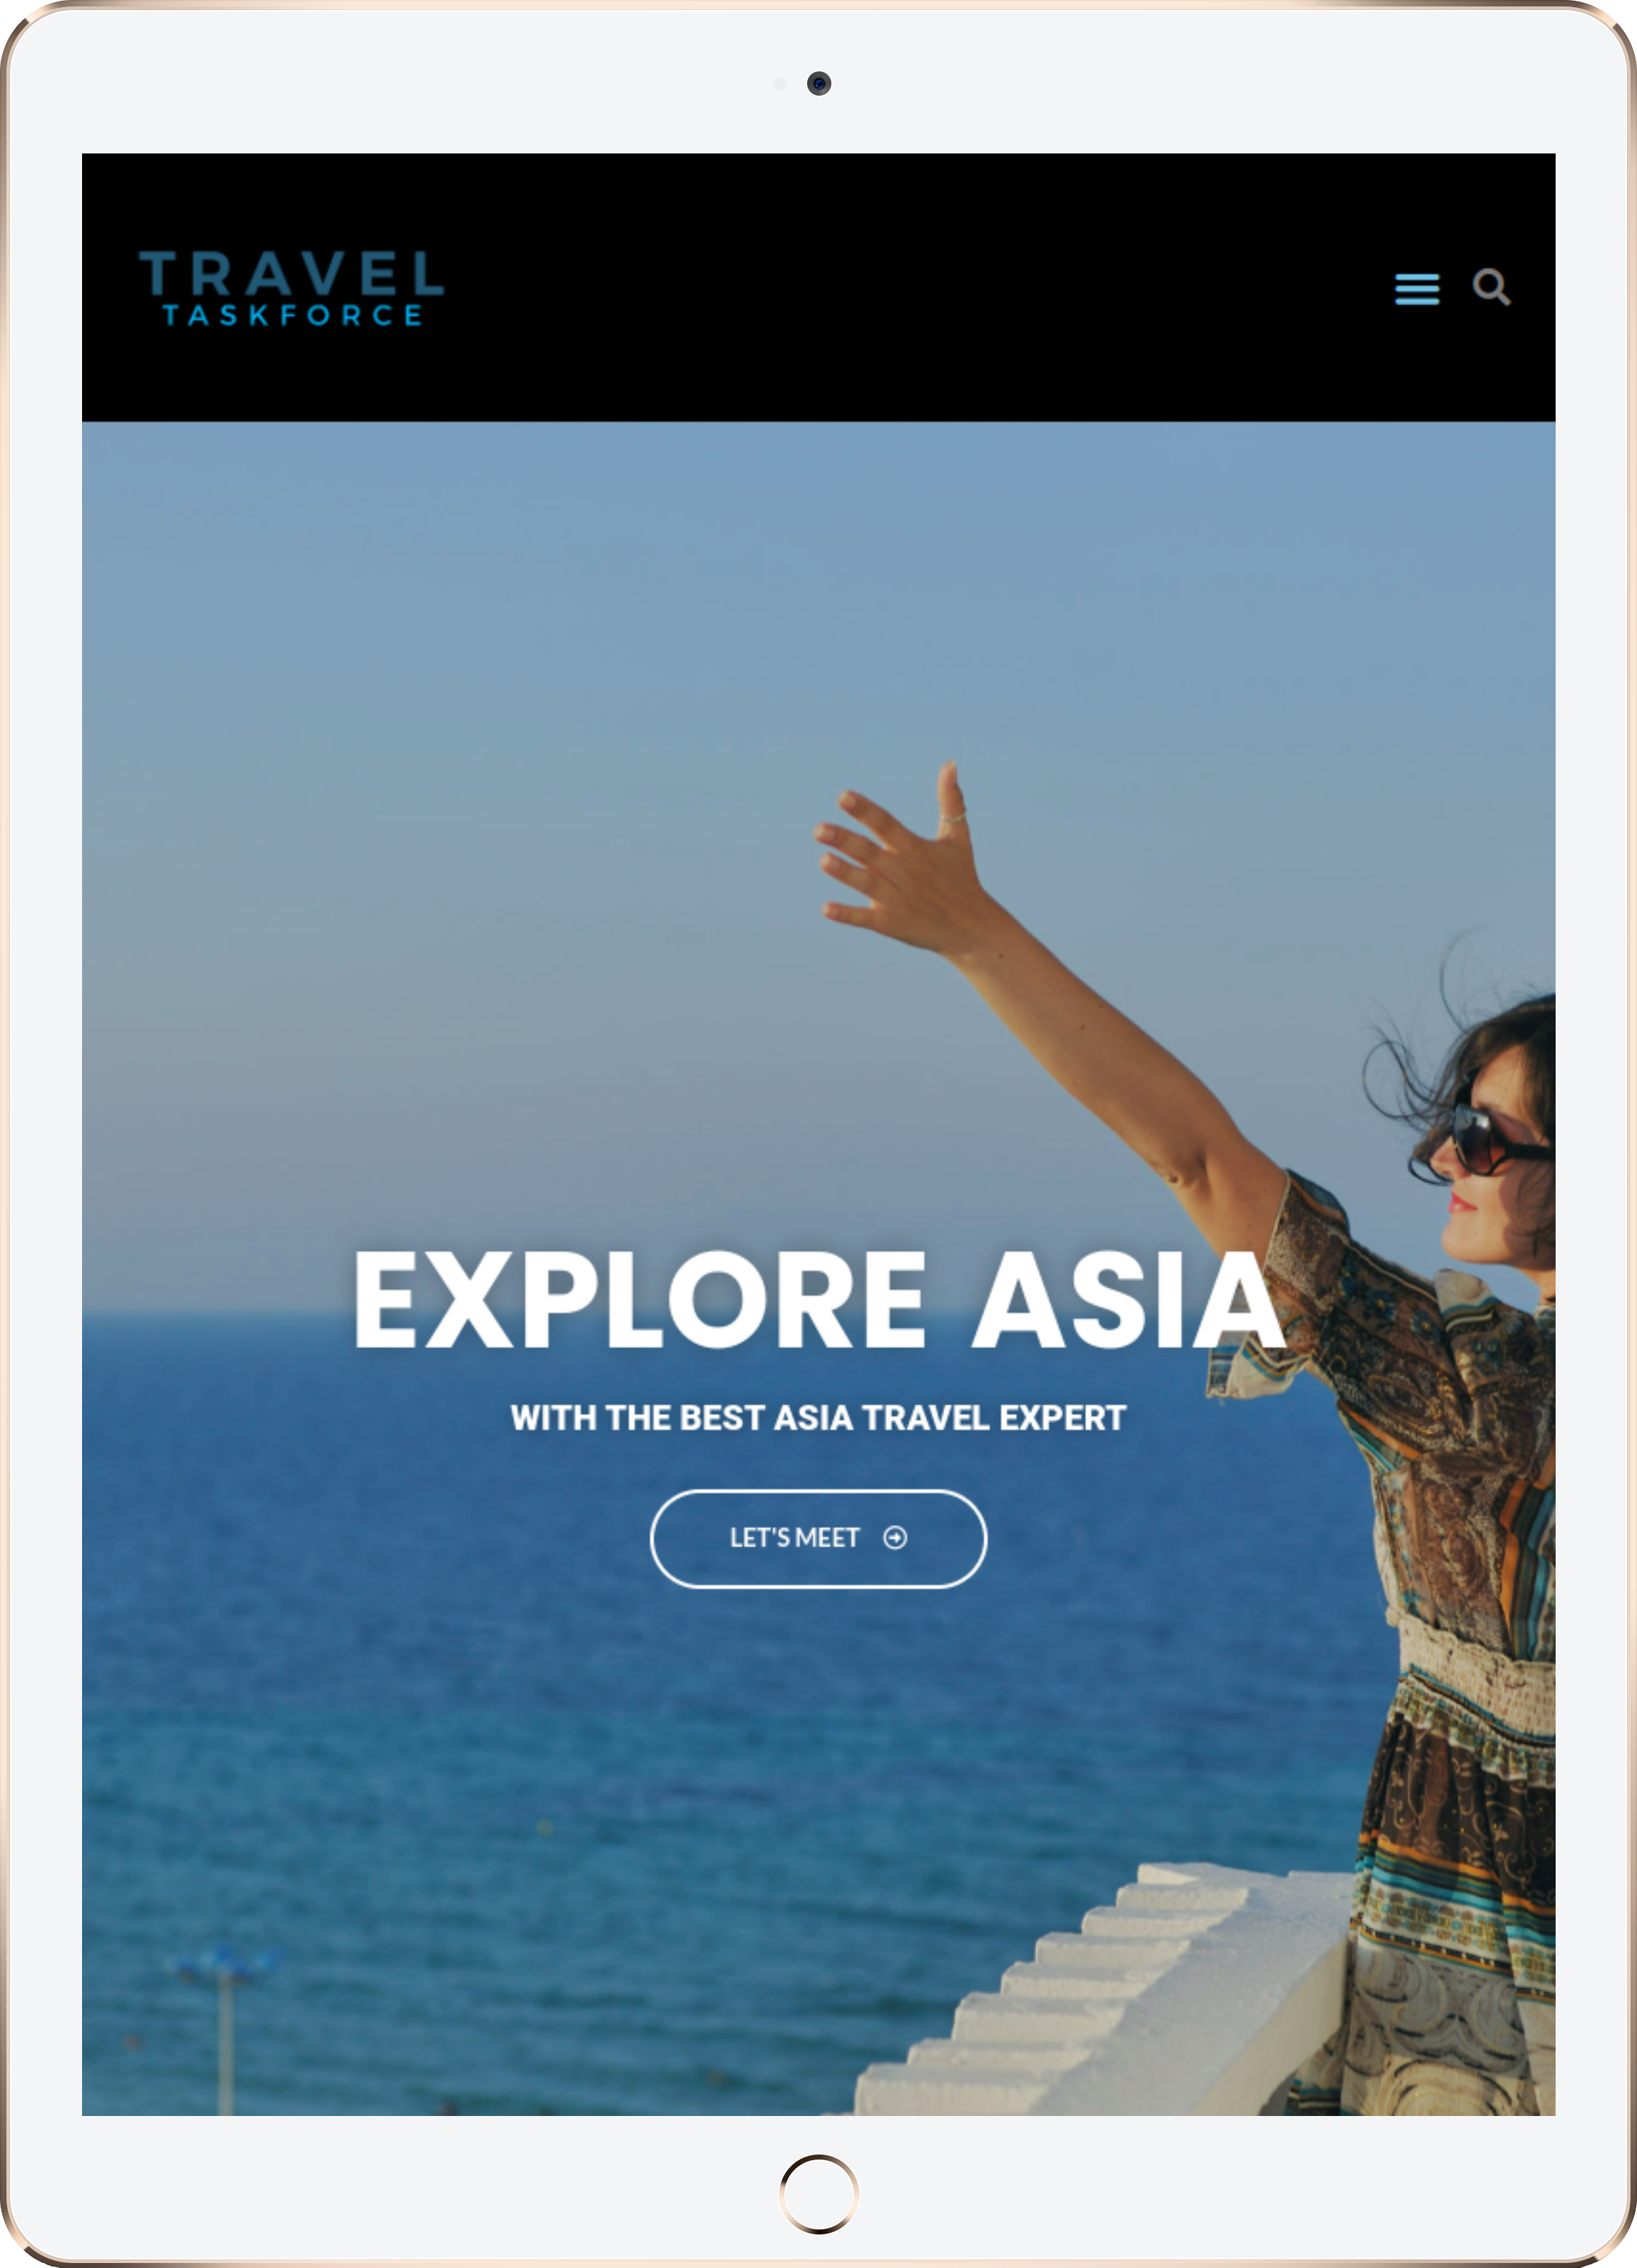The image size is (1637, 2268).
Task: Open the hamburger navigation menu
Action: [x=1416, y=289]
